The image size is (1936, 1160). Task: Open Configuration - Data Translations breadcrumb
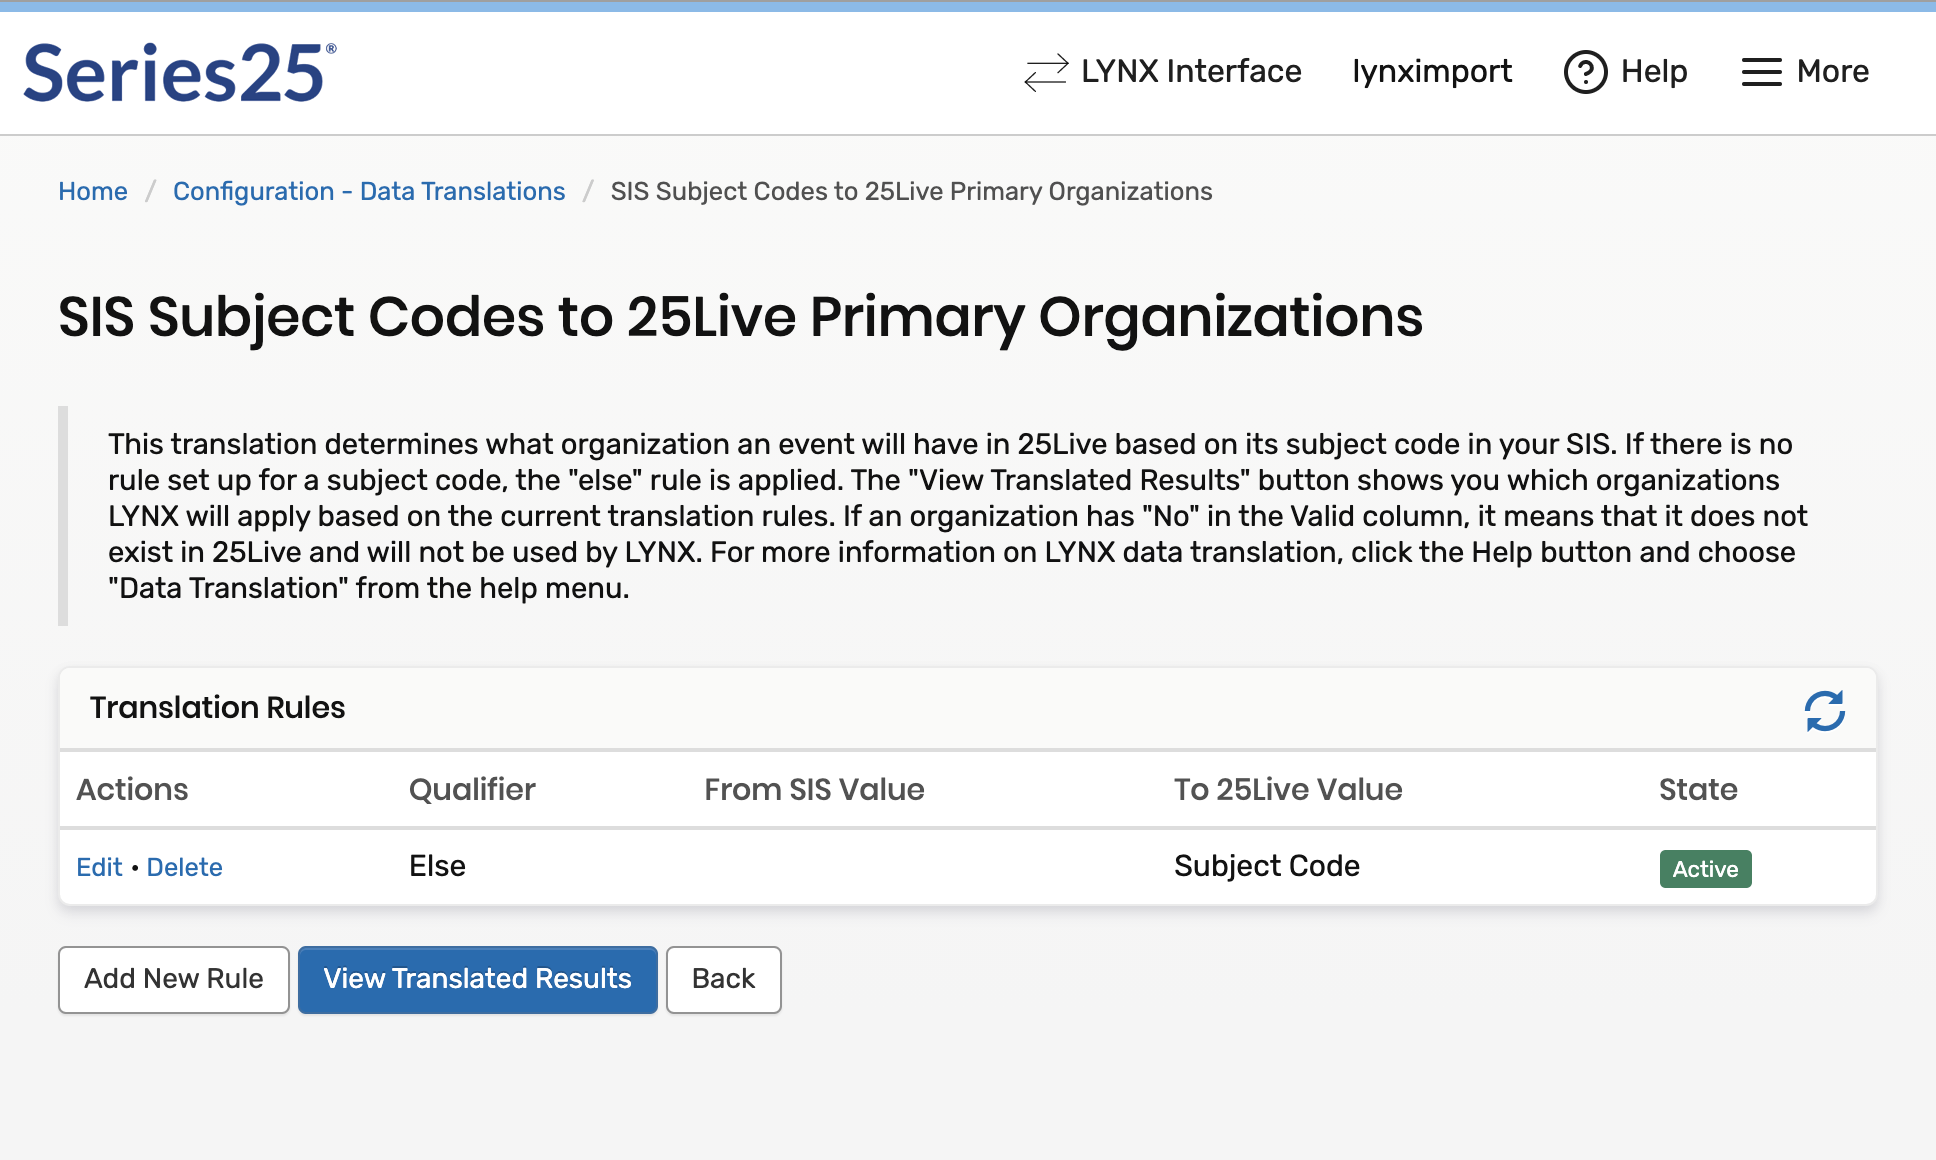point(369,191)
